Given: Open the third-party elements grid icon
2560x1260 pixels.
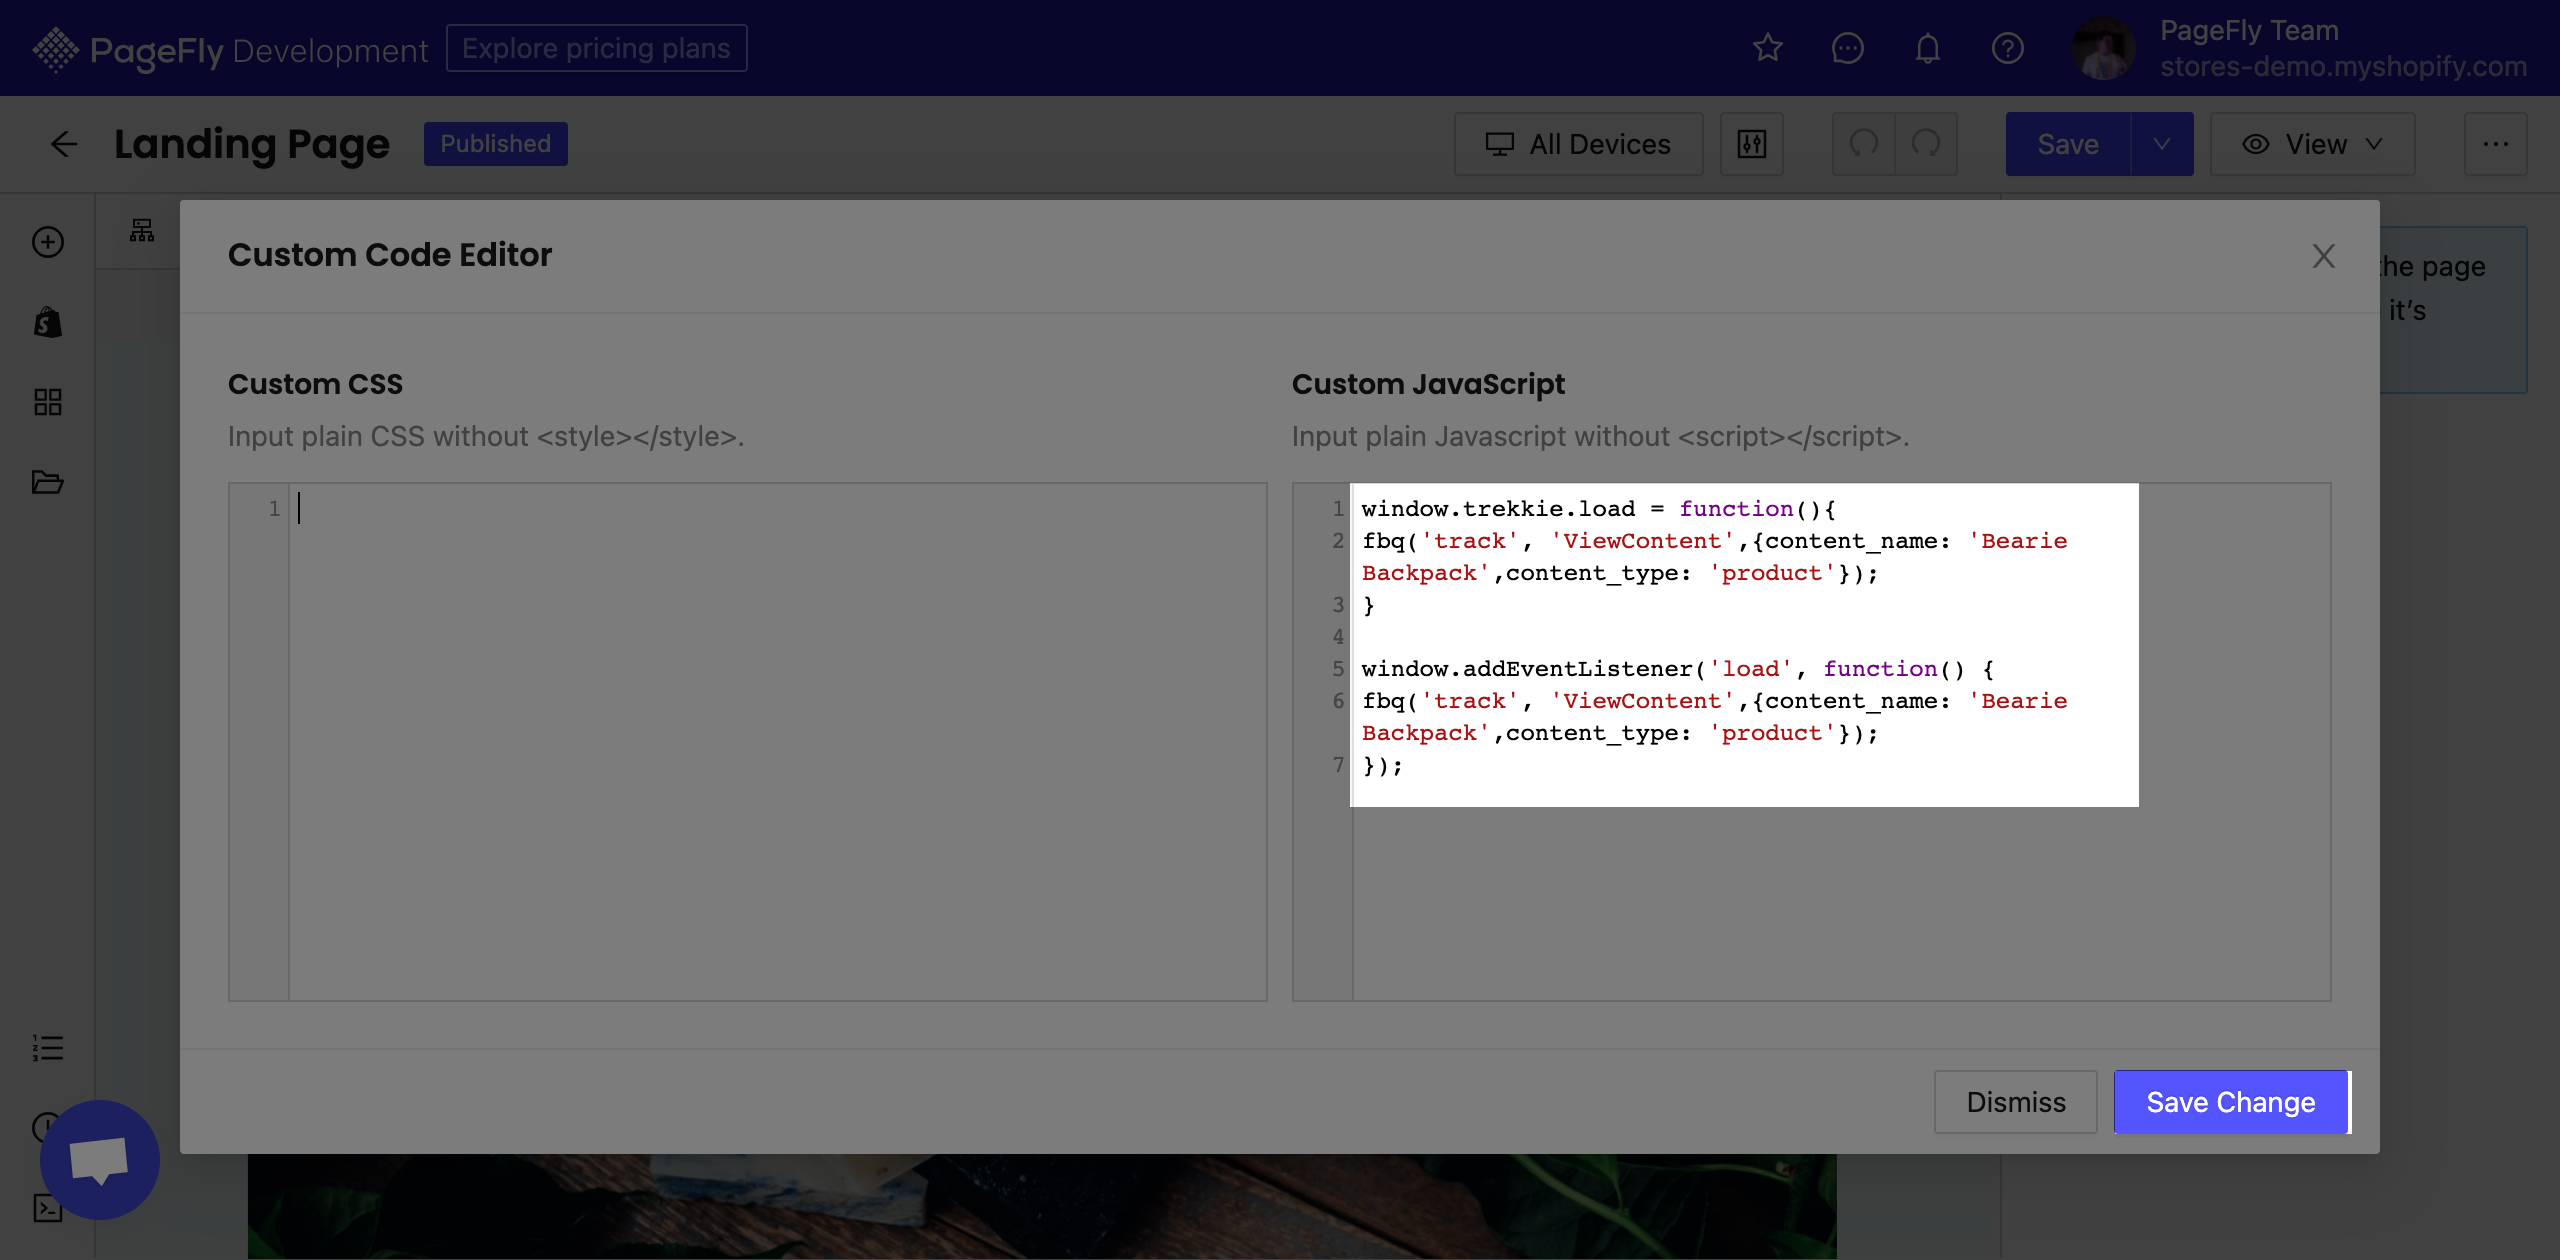Looking at the screenshot, I should 48,402.
